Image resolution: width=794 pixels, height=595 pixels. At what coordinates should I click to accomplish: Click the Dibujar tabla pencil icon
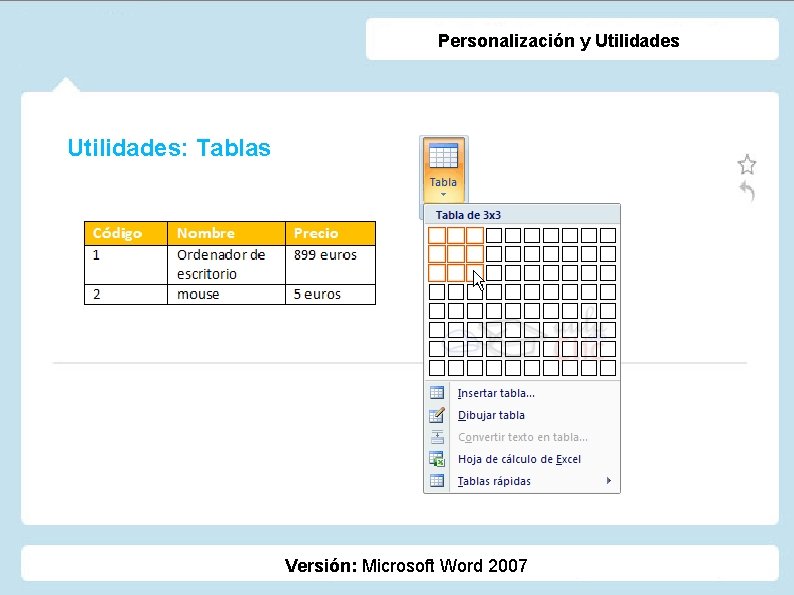[x=437, y=415]
